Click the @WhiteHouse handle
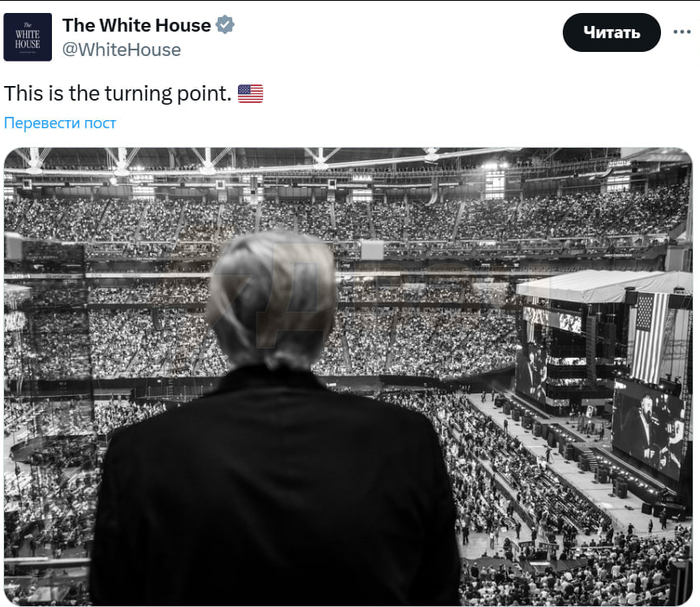This screenshot has width=700, height=607. point(121,50)
